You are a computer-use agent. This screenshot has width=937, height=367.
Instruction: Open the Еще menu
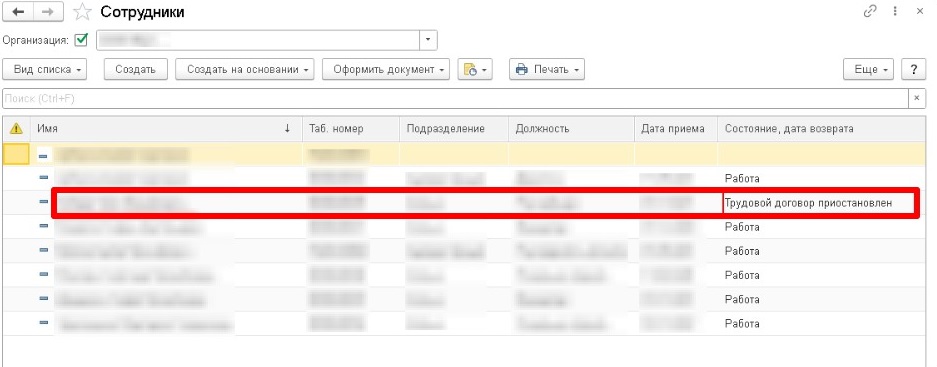pos(869,69)
